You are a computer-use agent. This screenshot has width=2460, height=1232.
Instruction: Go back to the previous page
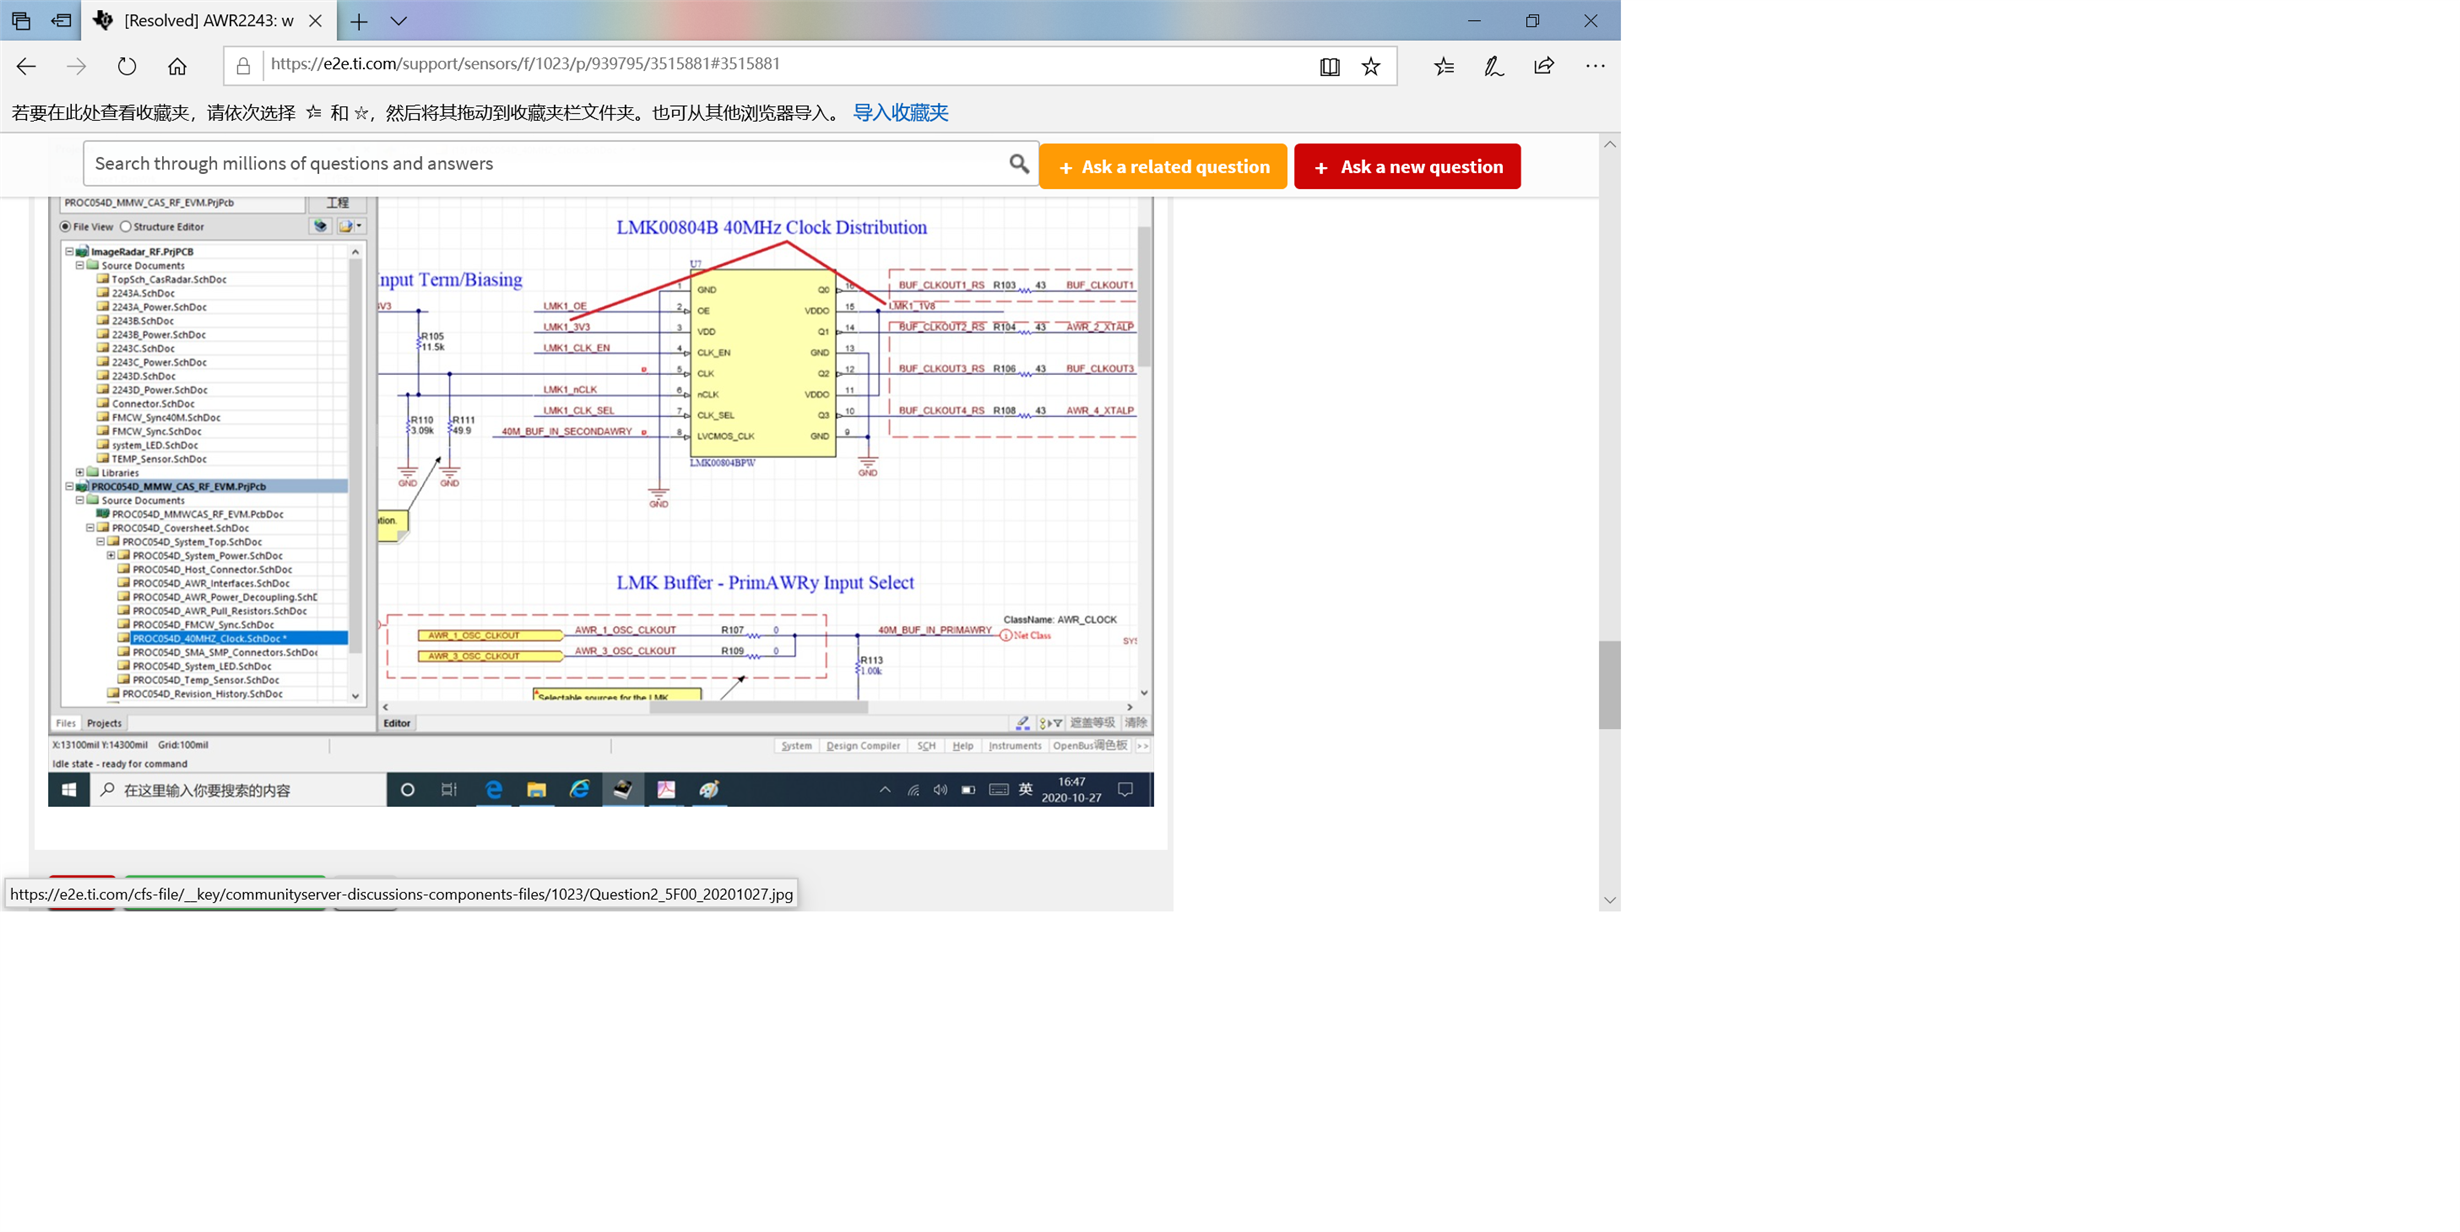(x=27, y=66)
